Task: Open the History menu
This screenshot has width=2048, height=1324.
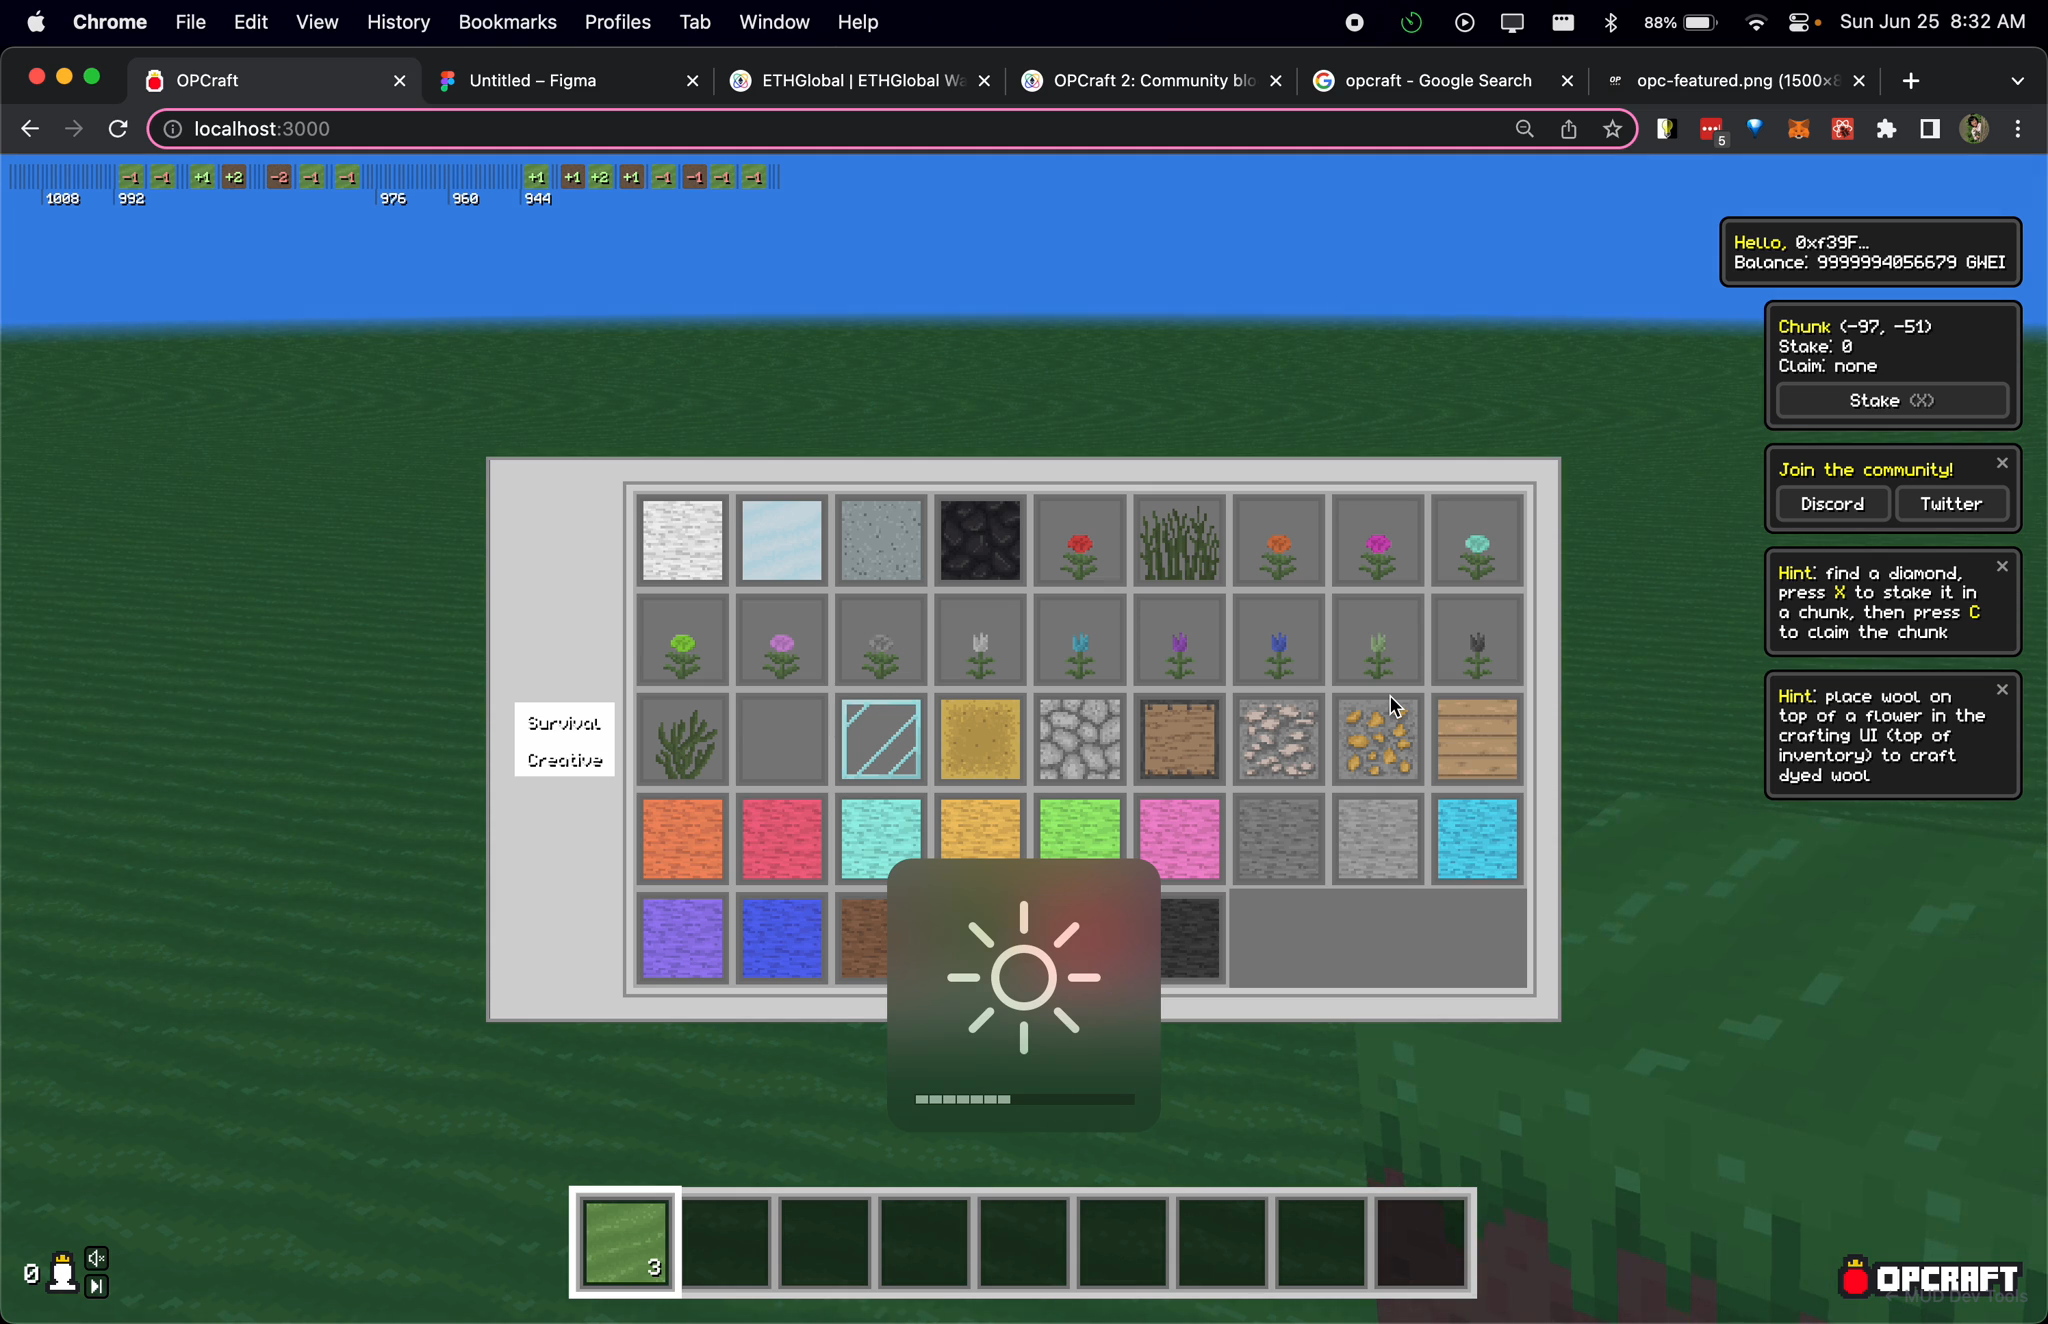Action: [398, 22]
